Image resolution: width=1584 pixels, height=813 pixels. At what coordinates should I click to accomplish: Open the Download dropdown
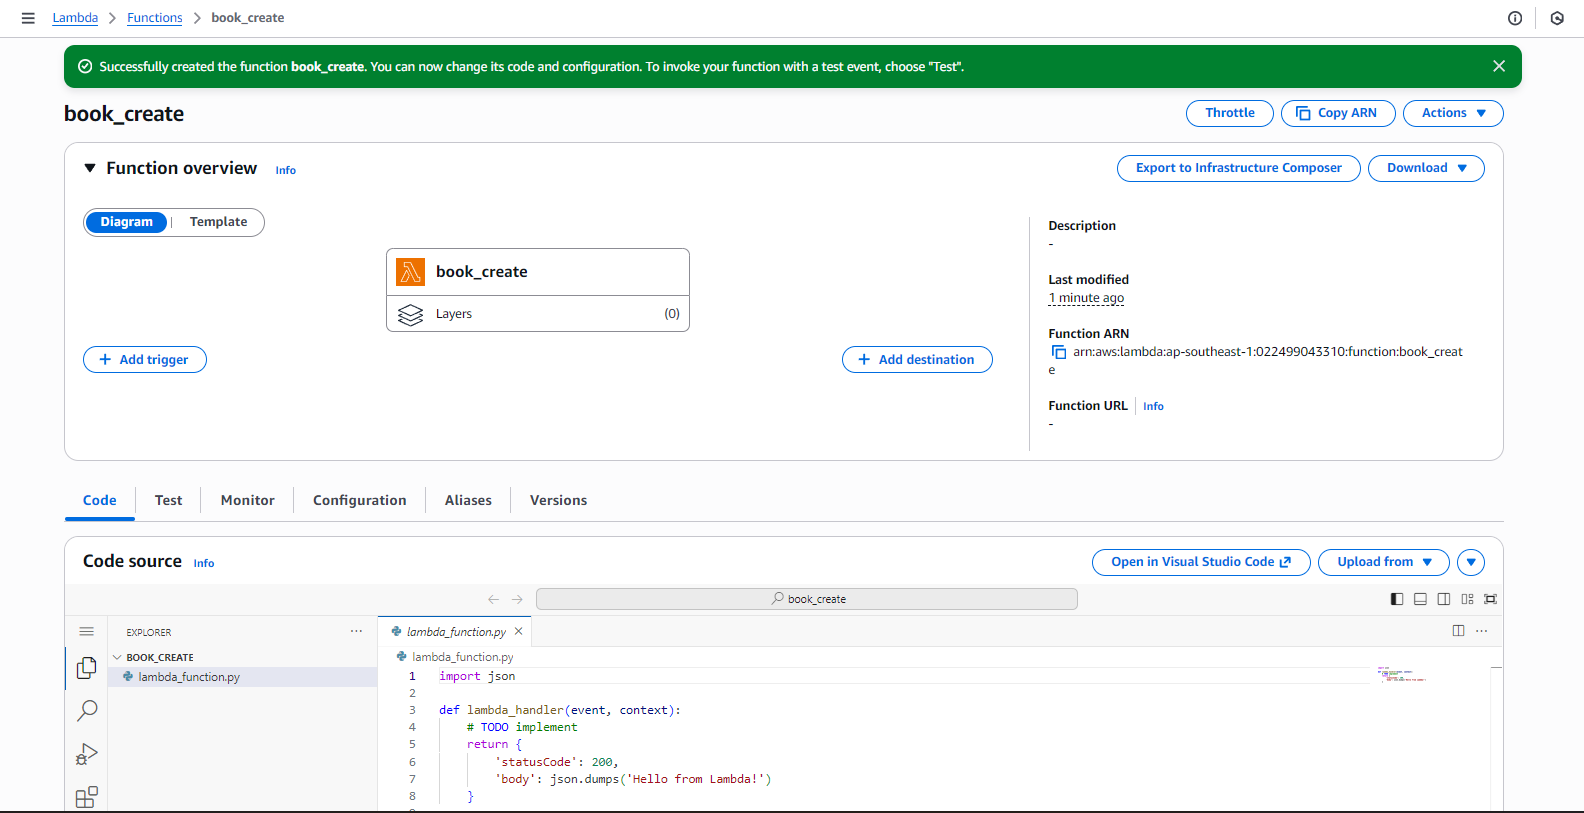(1426, 168)
